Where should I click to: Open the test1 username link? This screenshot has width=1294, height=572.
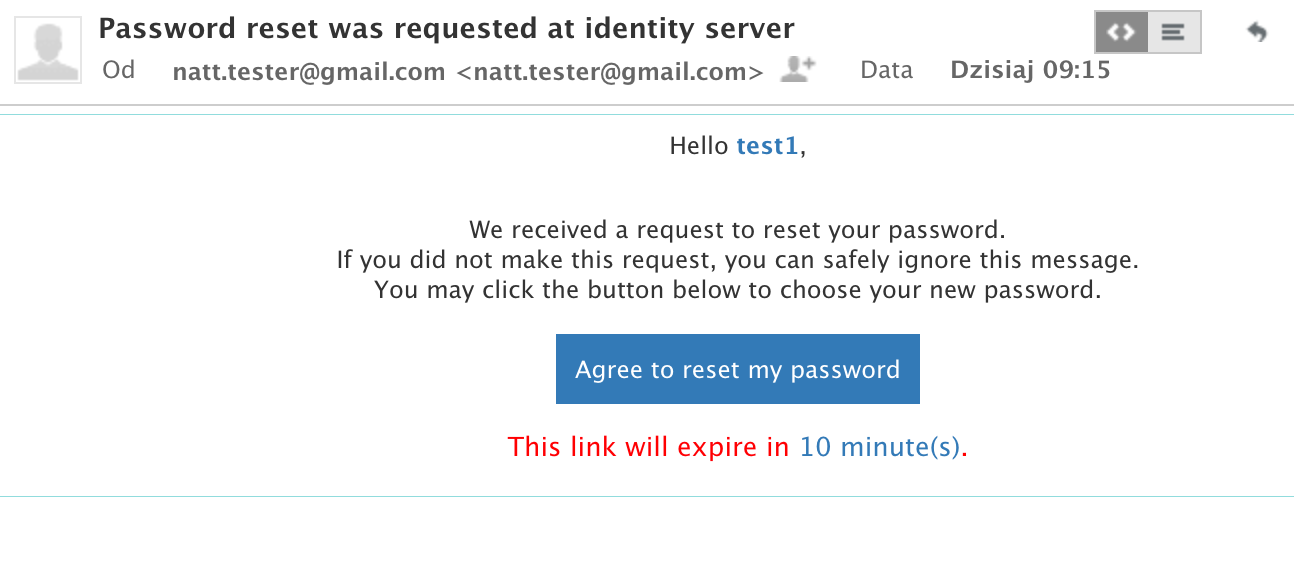pos(767,146)
